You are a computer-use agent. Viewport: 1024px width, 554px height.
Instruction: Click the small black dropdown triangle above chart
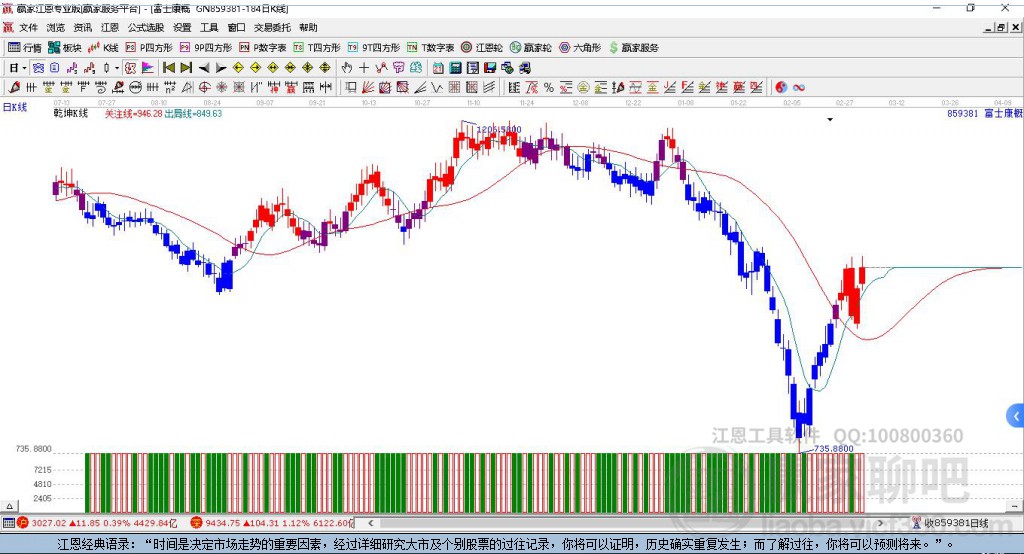tap(830, 120)
